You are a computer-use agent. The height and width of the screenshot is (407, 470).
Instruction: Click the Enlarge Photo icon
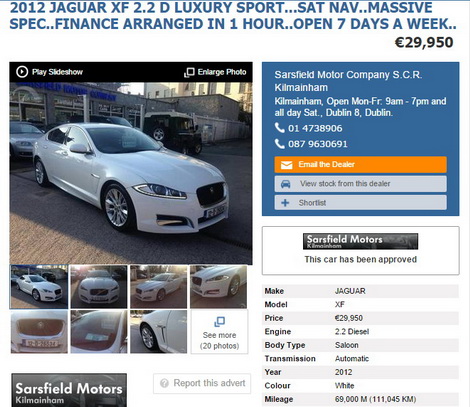point(189,72)
